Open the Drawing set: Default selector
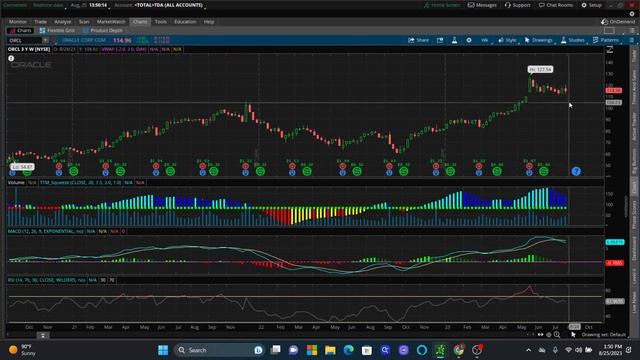Image resolution: width=640 pixels, height=360 pixels. (x=604, y=335)
